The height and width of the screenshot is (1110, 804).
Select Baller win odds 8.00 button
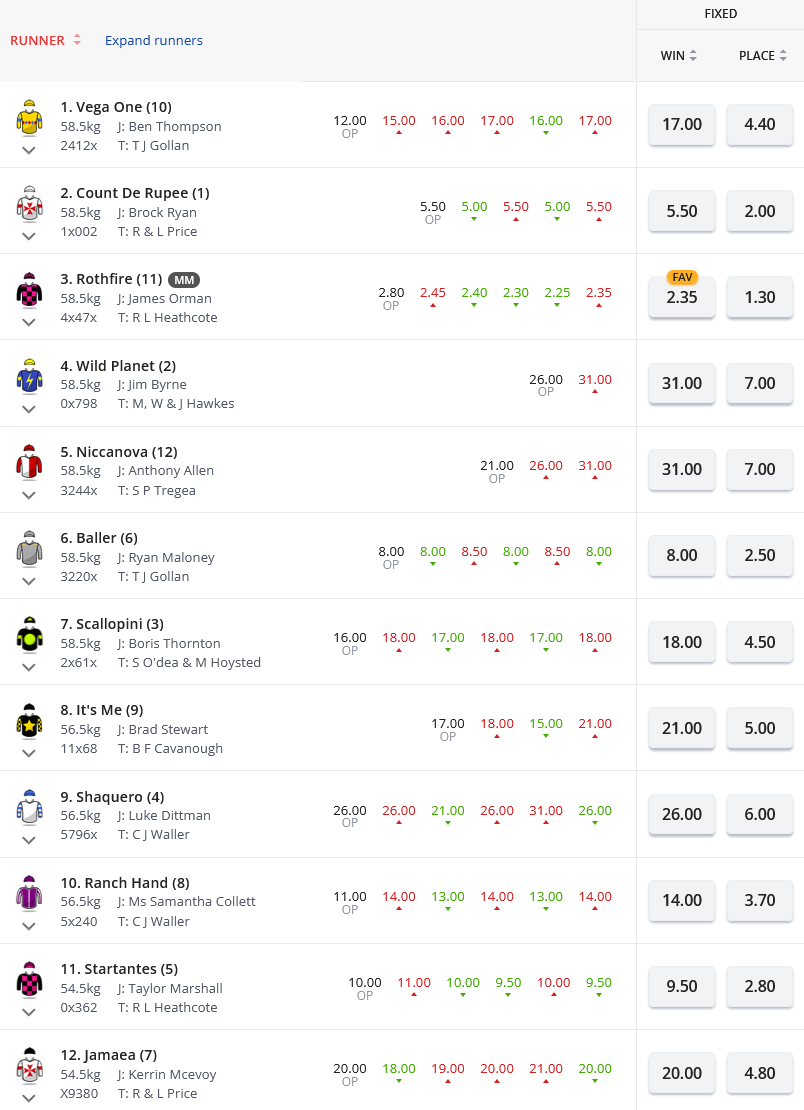click(x=682, y=555)
